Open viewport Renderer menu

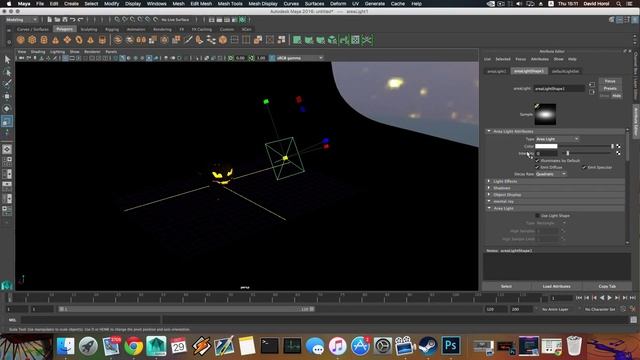(92, 52)
